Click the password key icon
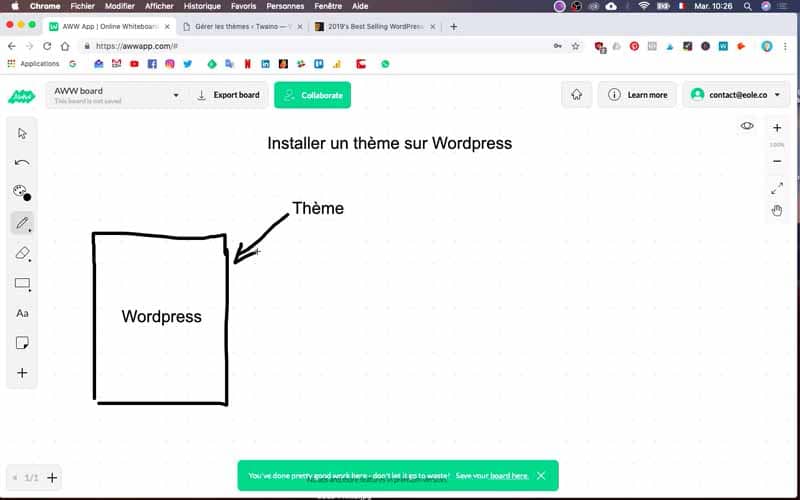 tap(558, 46)
